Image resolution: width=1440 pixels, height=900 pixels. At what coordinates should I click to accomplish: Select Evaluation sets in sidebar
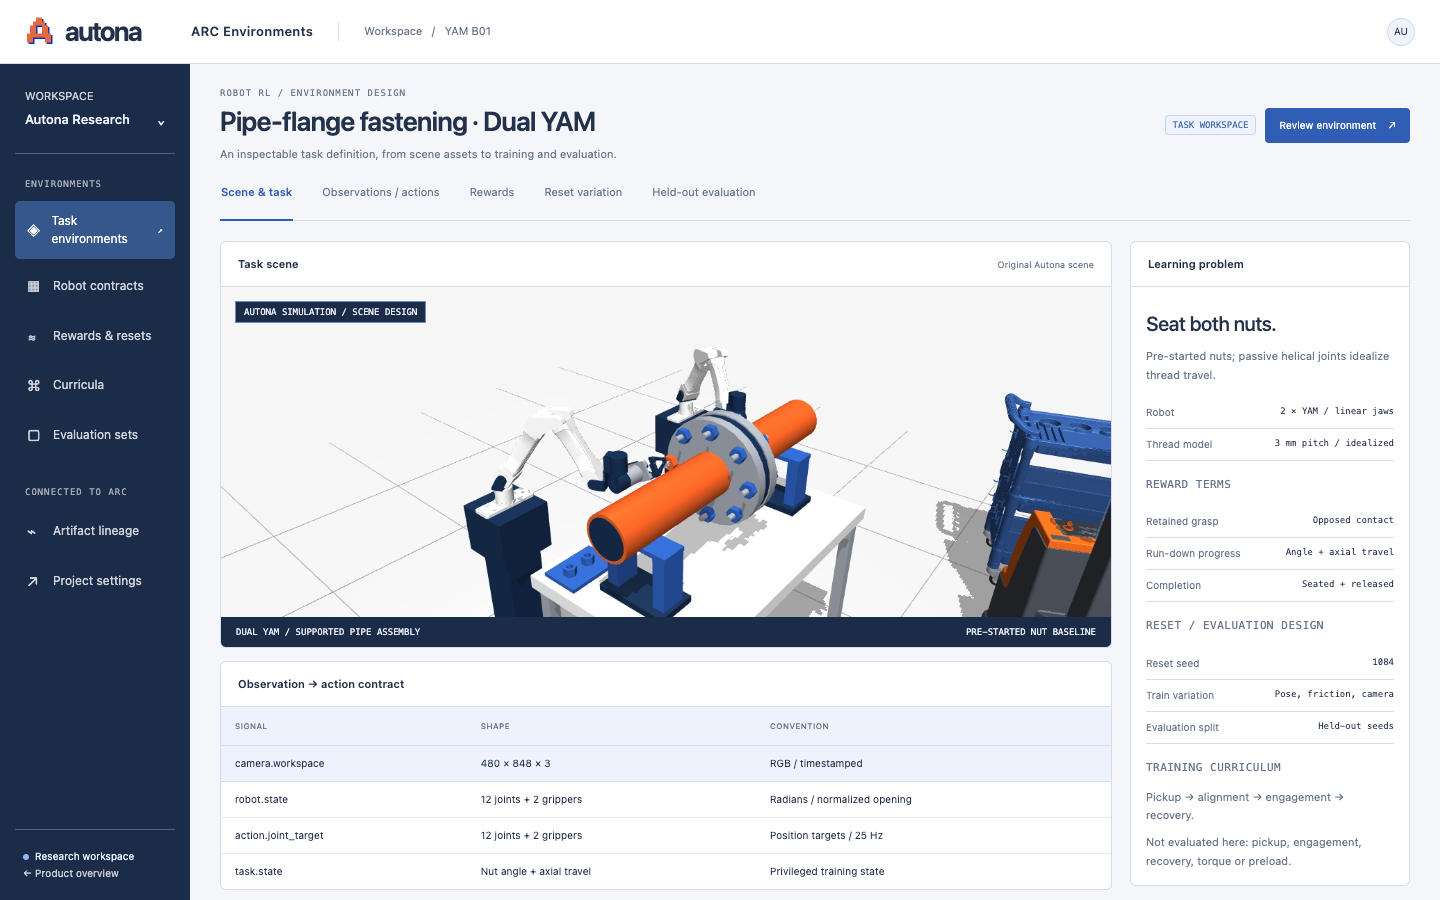point(95,435)
